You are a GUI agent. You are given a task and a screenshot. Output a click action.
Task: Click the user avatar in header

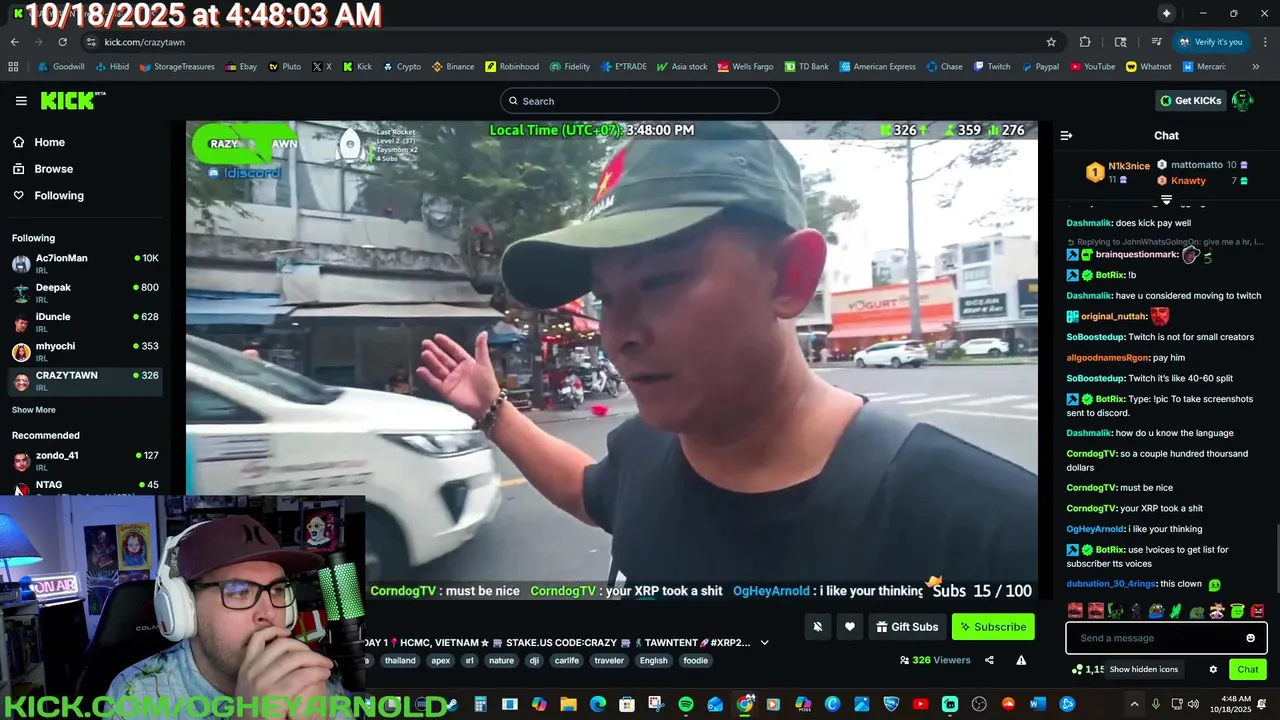(1242, 100)
